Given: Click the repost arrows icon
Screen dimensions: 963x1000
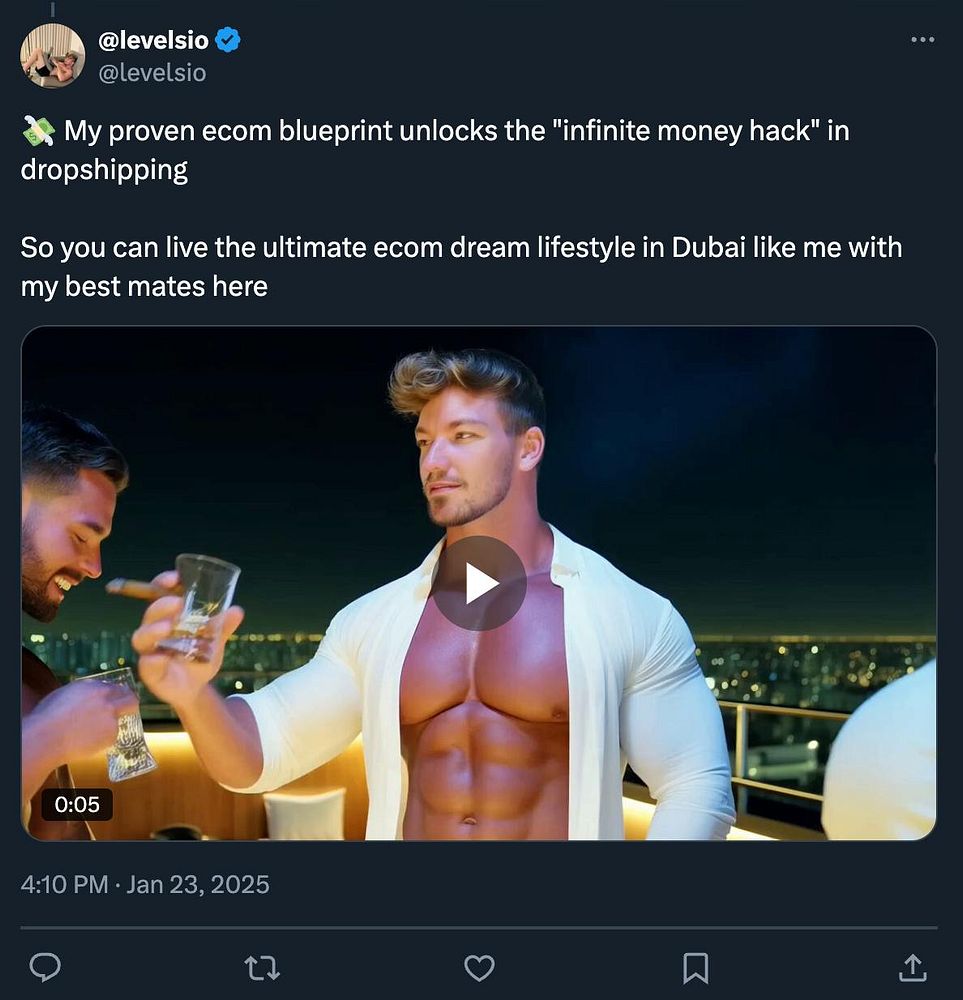Looking at the screenshot, I should (262, 967).
